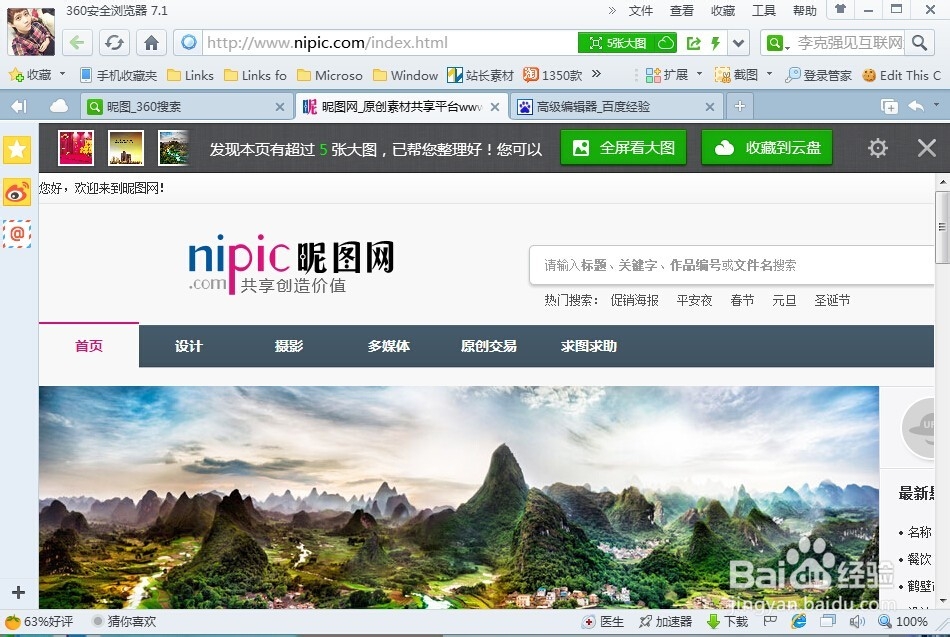
Task: Open the mail @ sidebar icon
Action: pos(17,233)
